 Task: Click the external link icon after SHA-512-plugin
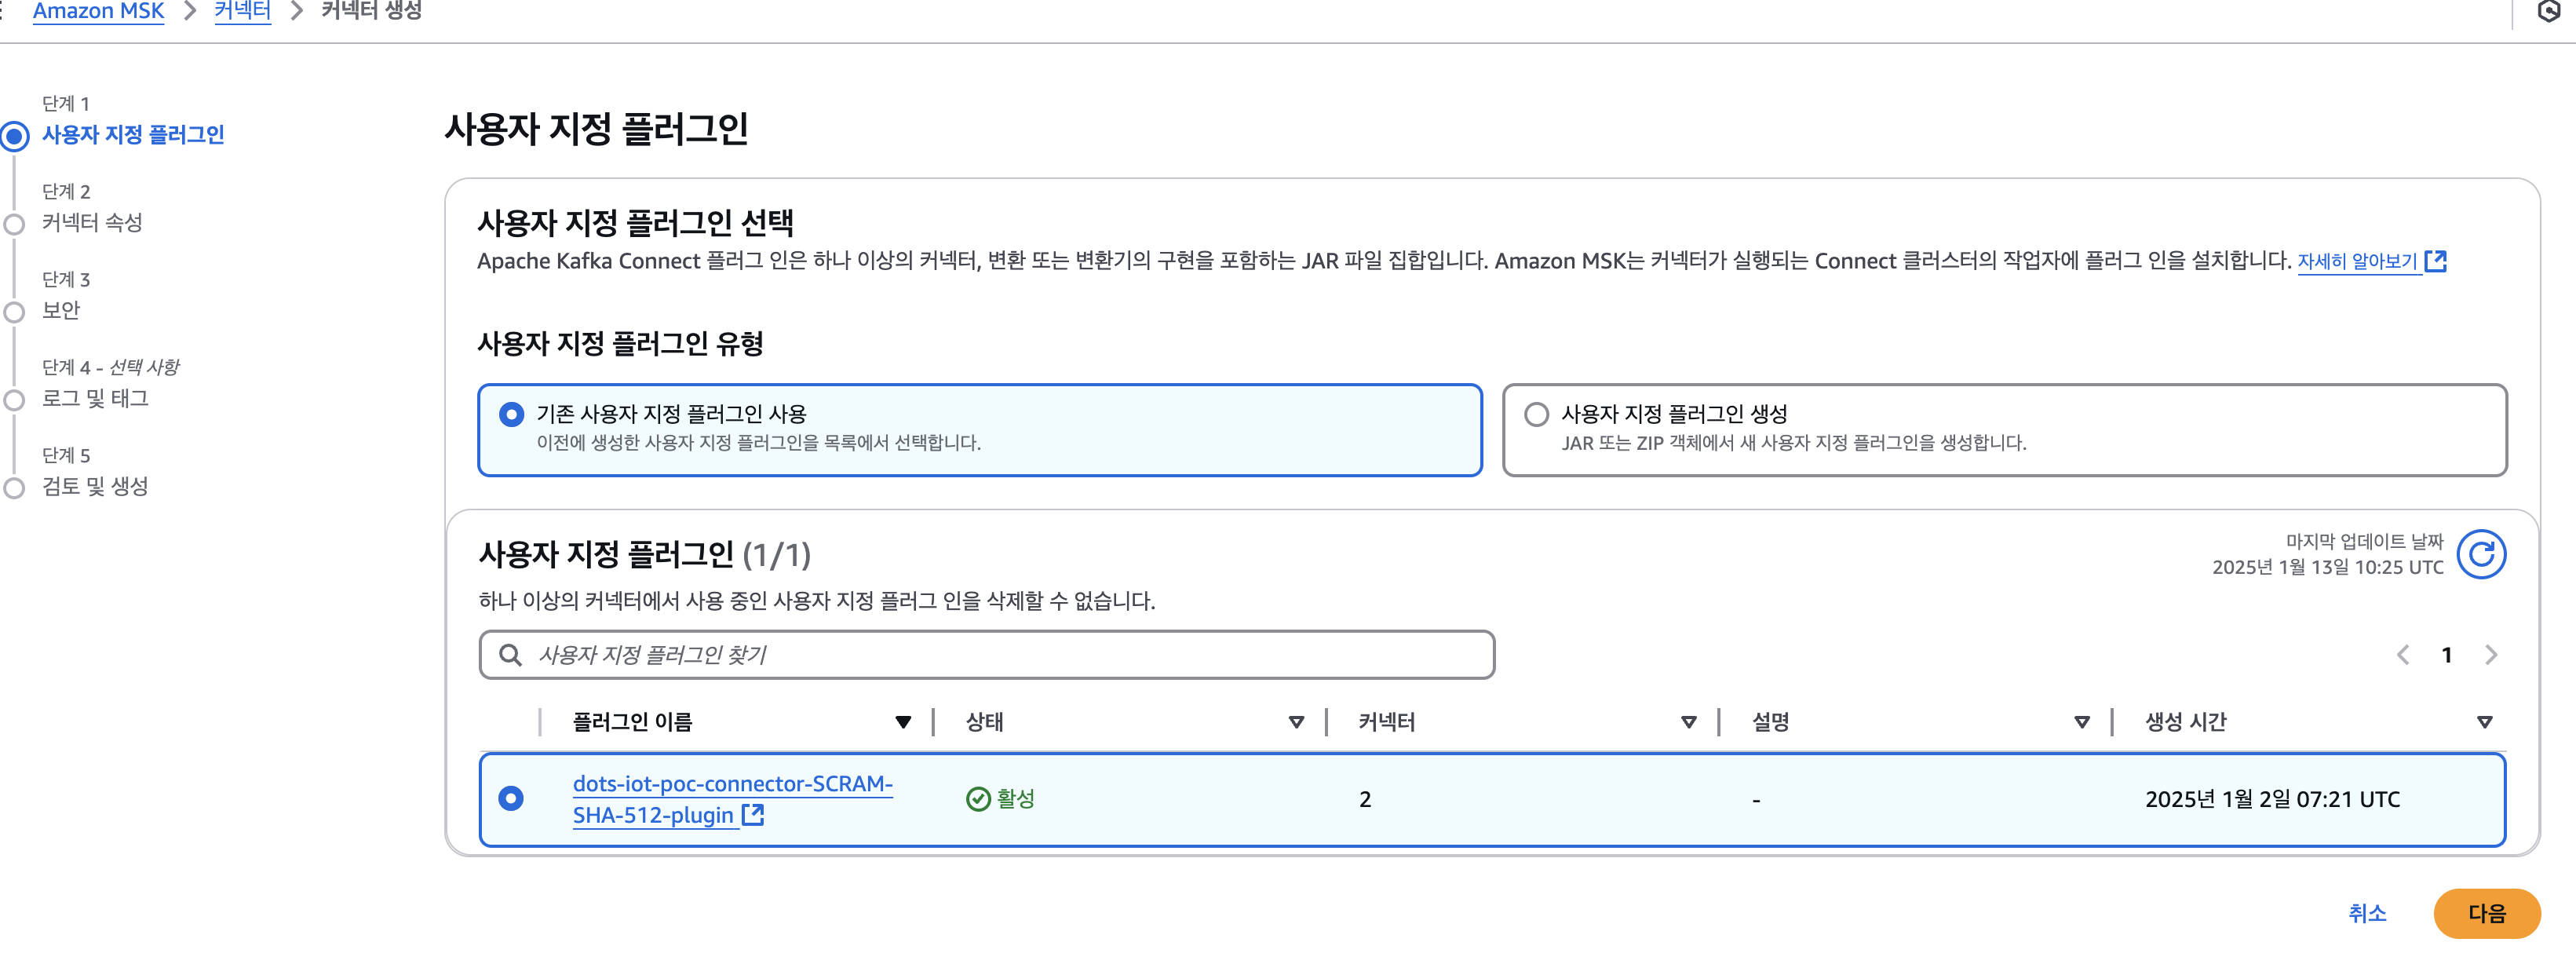coord(753,815)
